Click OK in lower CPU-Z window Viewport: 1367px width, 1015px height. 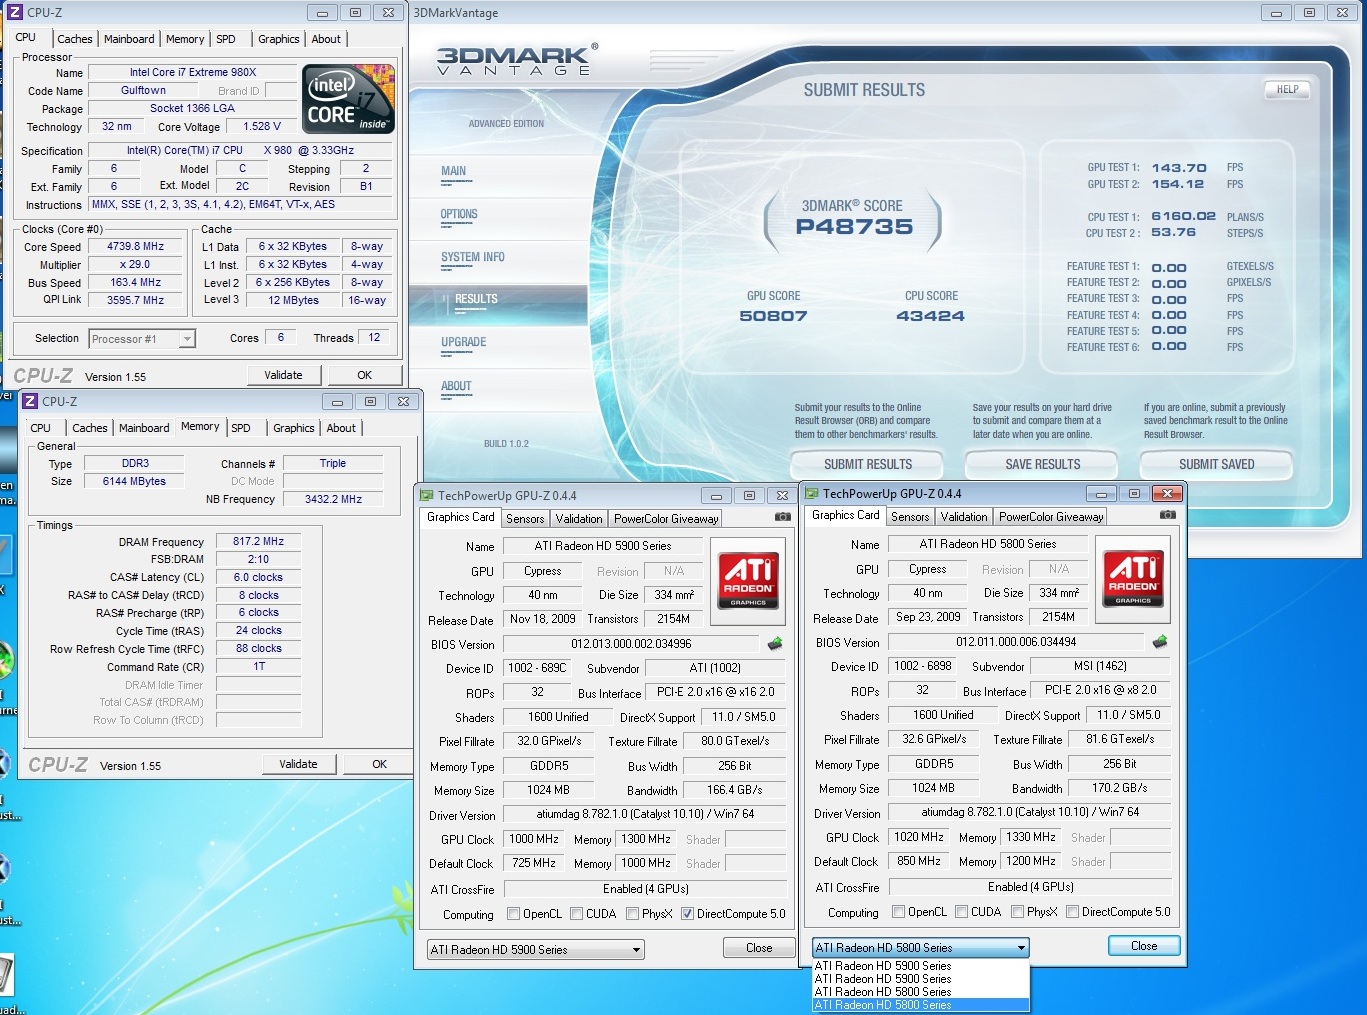pos(379,764)
